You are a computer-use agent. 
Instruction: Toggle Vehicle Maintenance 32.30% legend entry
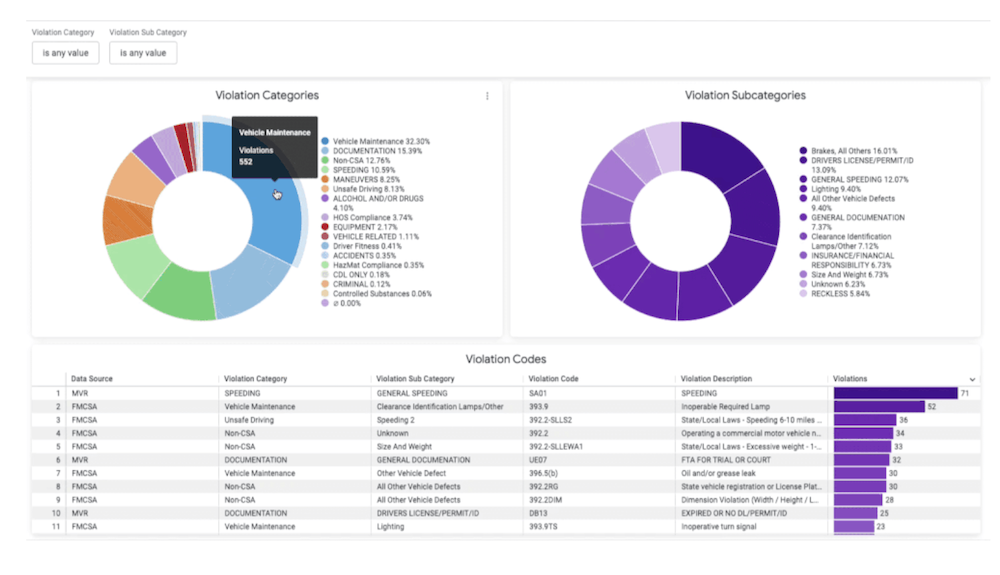pos(376,142)
